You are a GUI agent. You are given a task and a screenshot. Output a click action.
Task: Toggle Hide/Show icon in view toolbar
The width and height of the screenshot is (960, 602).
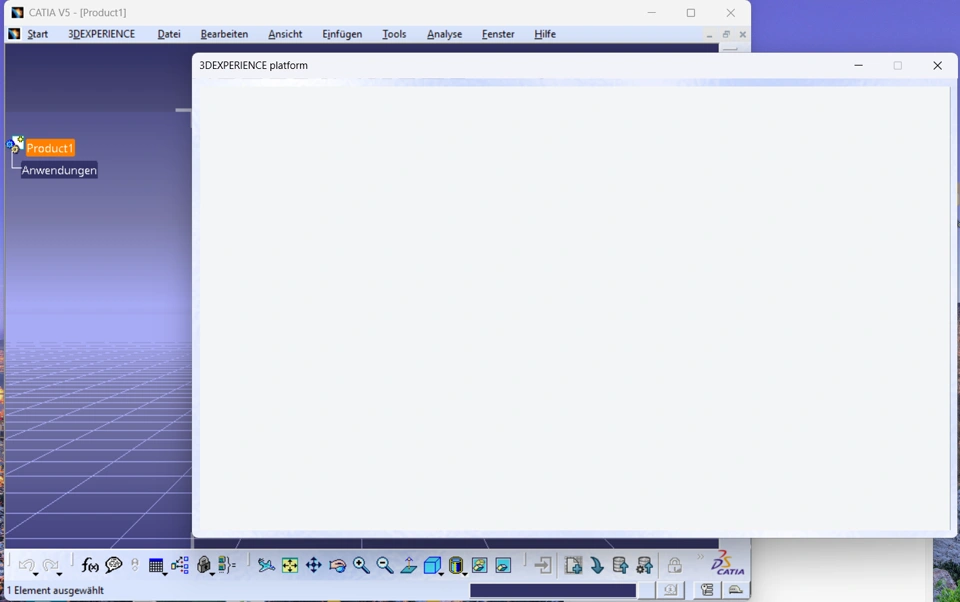tap(479, 565)
